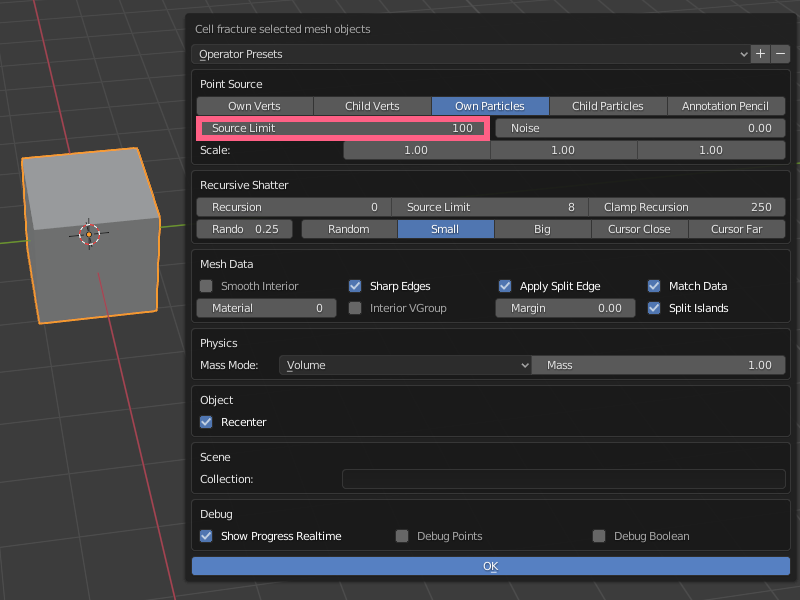800x600 pixels.
Task: Select Child Particles point source
Action: (607, 106)
